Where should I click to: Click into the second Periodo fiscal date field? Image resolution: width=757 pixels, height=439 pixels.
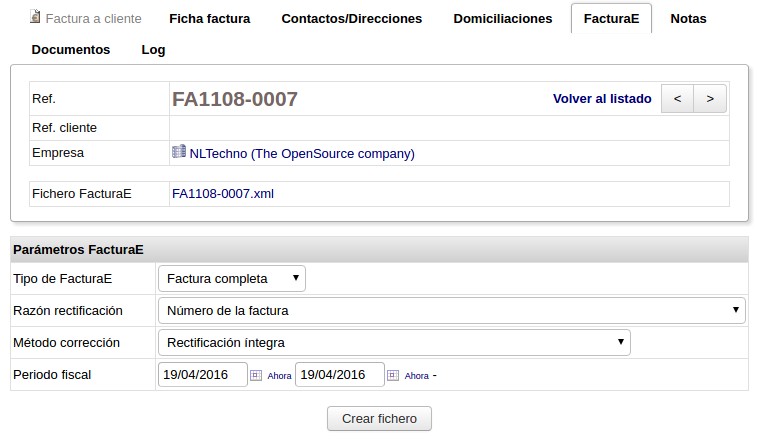pos(340,375)
